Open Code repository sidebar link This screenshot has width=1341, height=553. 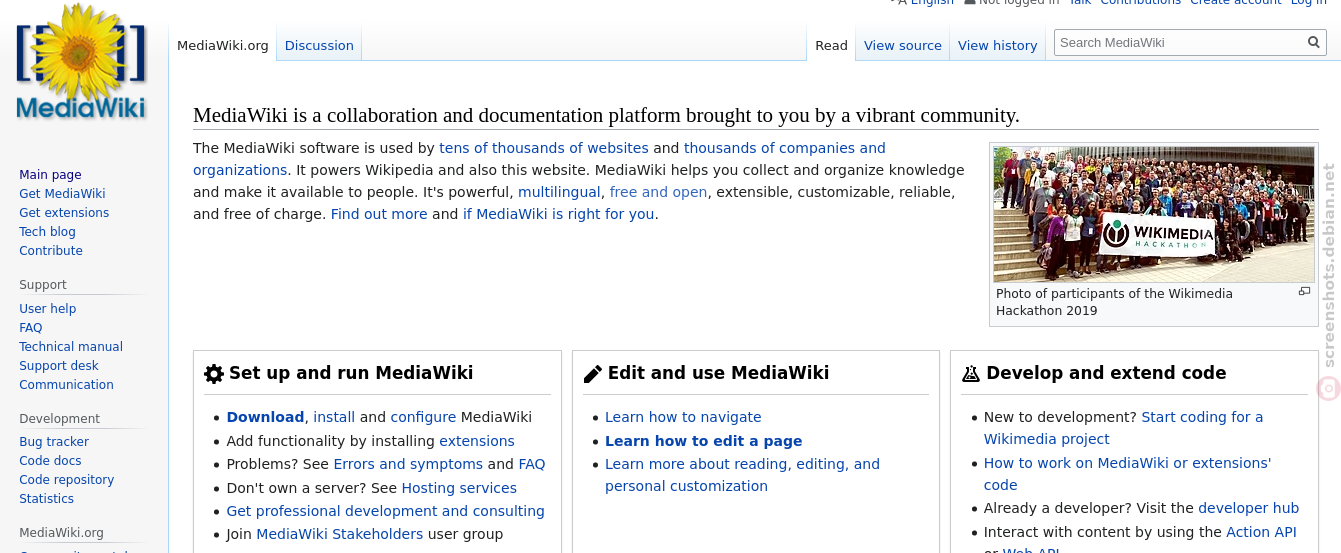tap(67, 480)
